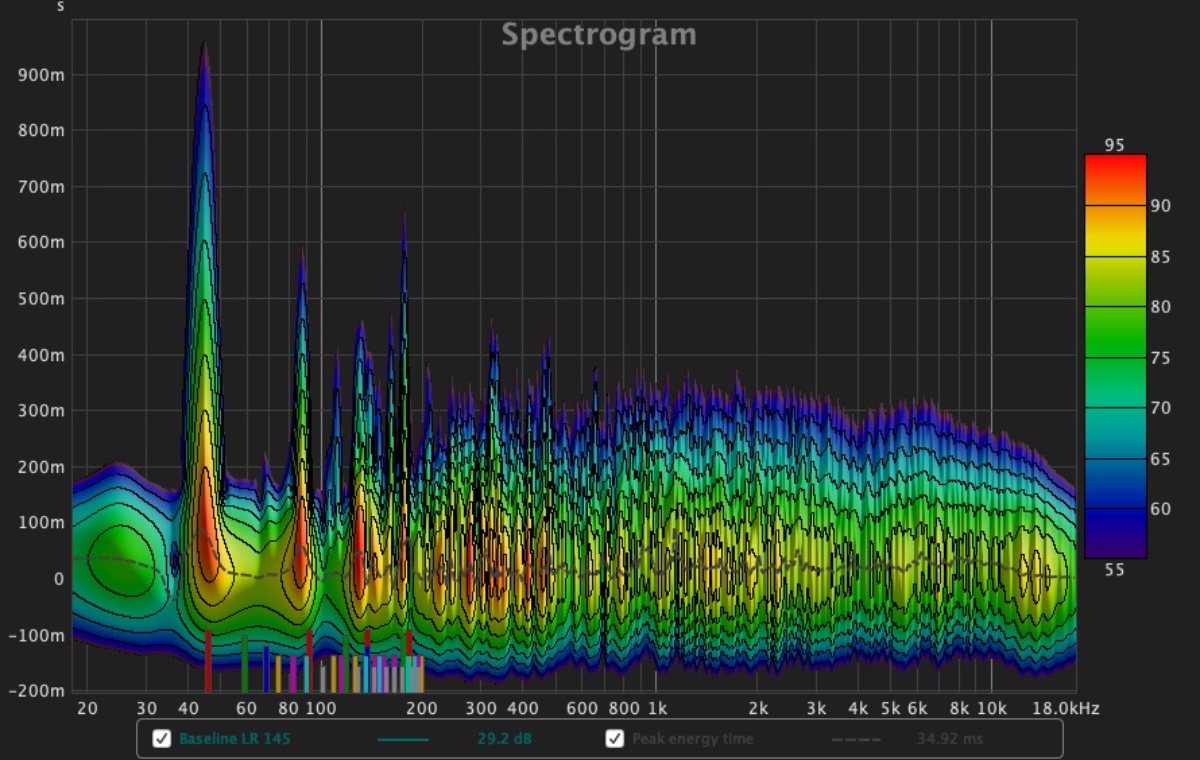
Task: Click the Peak energy time legend label
Action: pyautogui.click(x=692, y=739)
